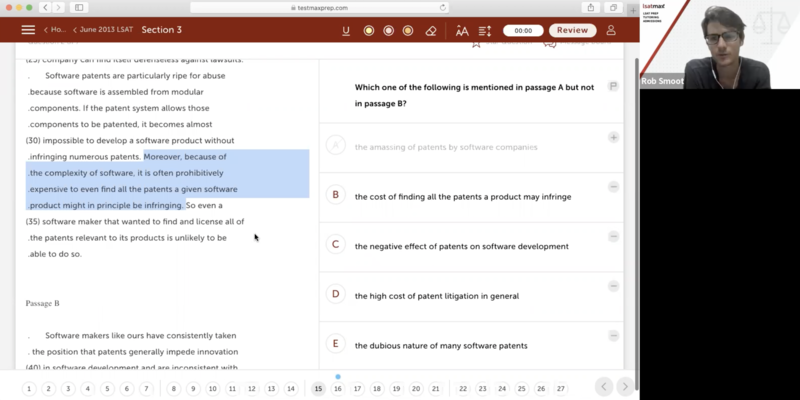Jump to question 22
Image resolution: width=800 pixels, height=400 pixels.
[463, 388]
